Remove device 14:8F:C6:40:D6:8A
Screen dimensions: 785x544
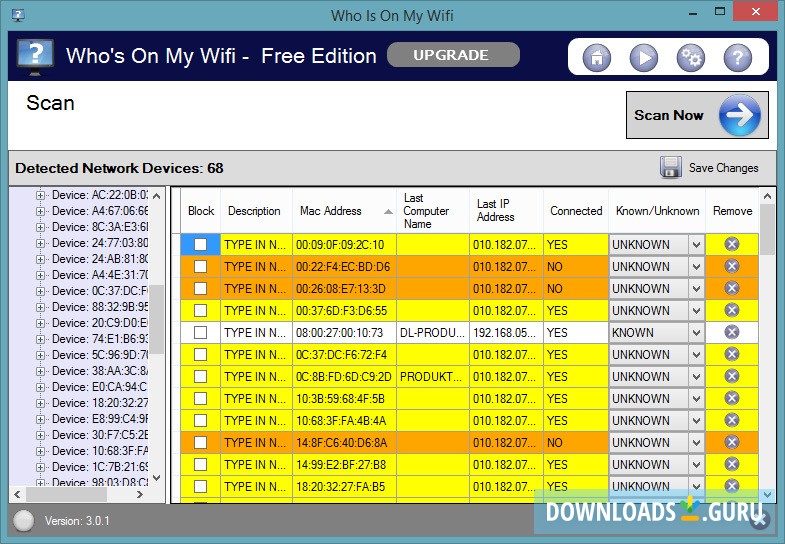pos(732,442)
